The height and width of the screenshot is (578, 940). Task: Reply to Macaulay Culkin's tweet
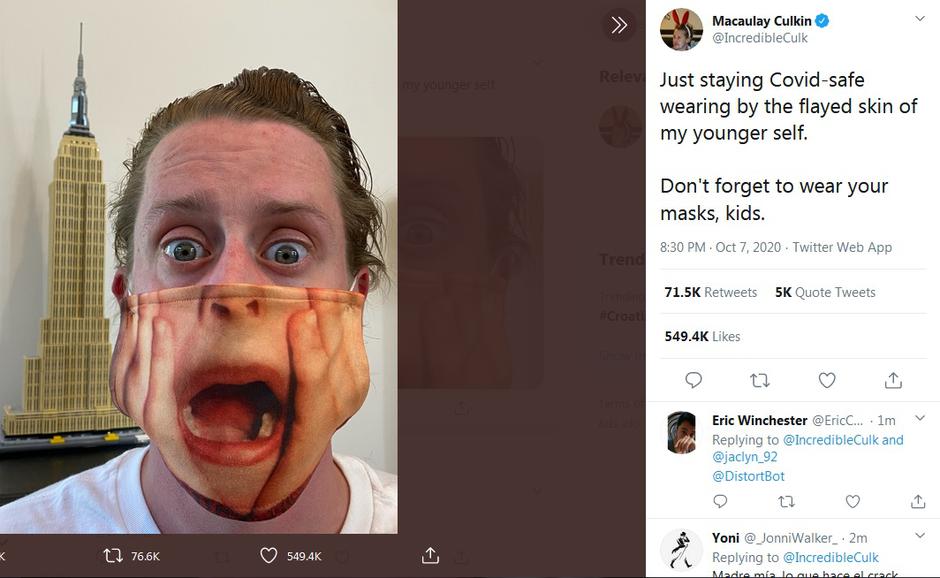click(x=693, y=380)
